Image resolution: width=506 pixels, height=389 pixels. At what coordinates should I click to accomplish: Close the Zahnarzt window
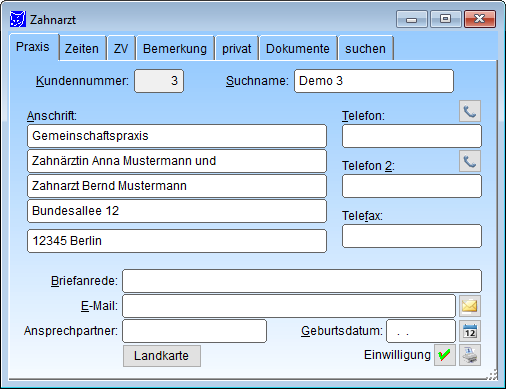click(x=480, y=19)
